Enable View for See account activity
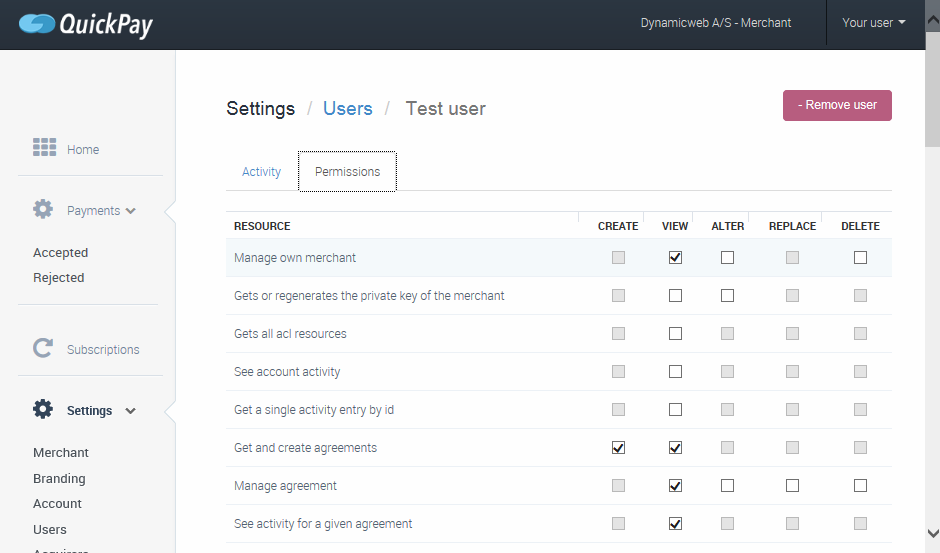940x553 pixels. coord(675,372)
